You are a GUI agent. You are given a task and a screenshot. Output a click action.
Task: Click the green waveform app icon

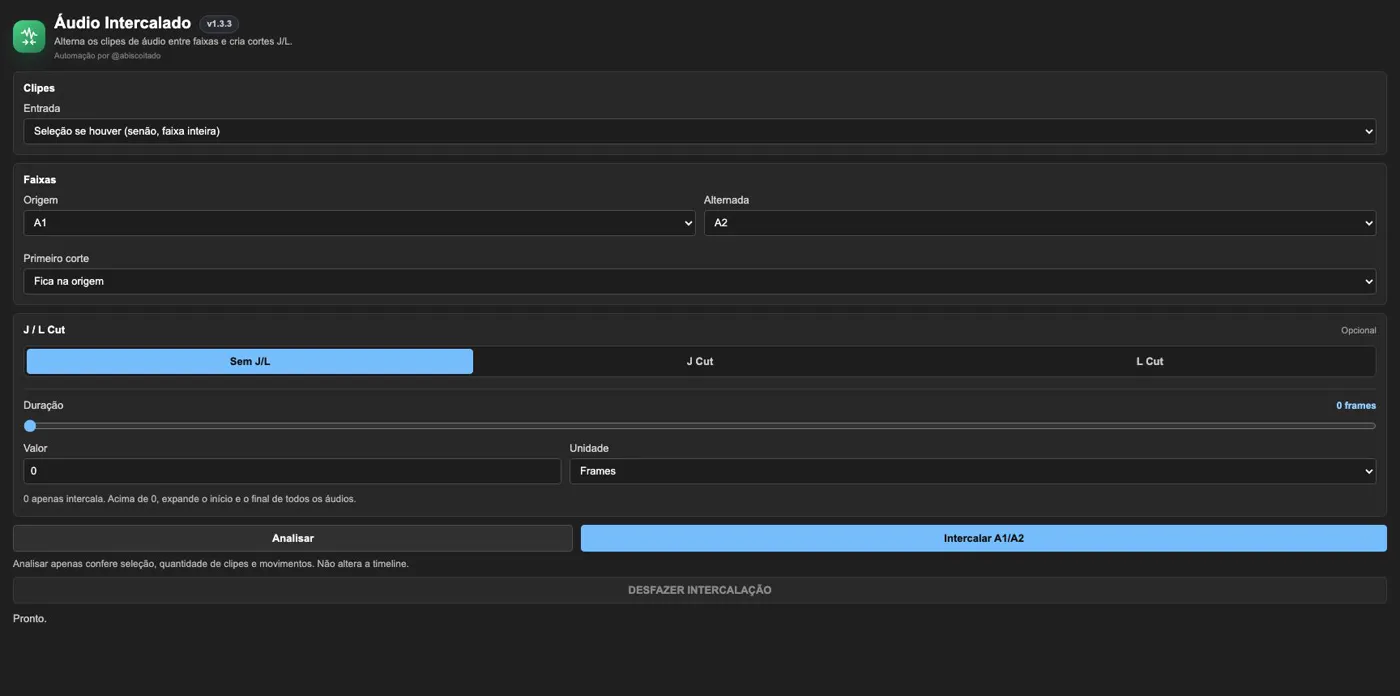click(29, 36)
